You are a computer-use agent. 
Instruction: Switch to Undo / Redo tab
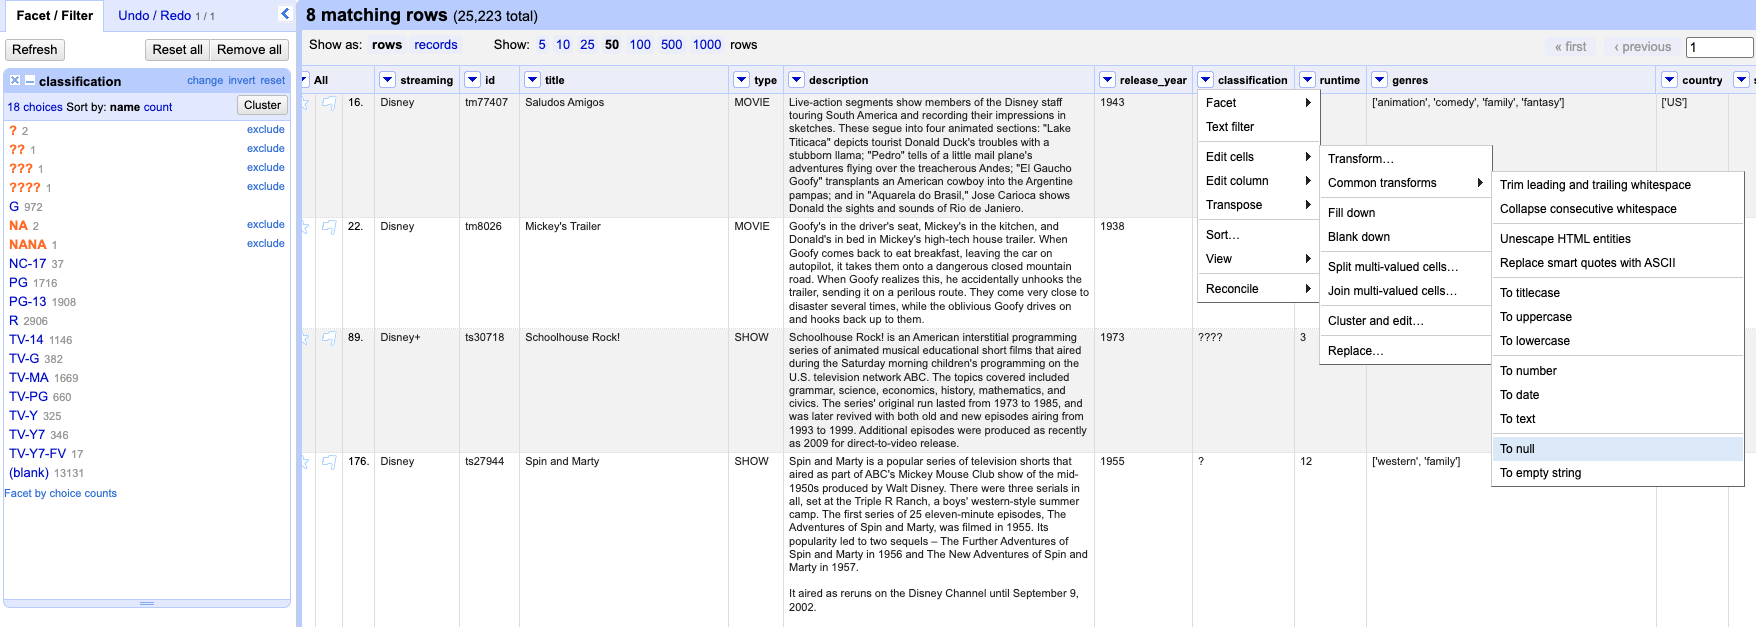tap(166, 15)
